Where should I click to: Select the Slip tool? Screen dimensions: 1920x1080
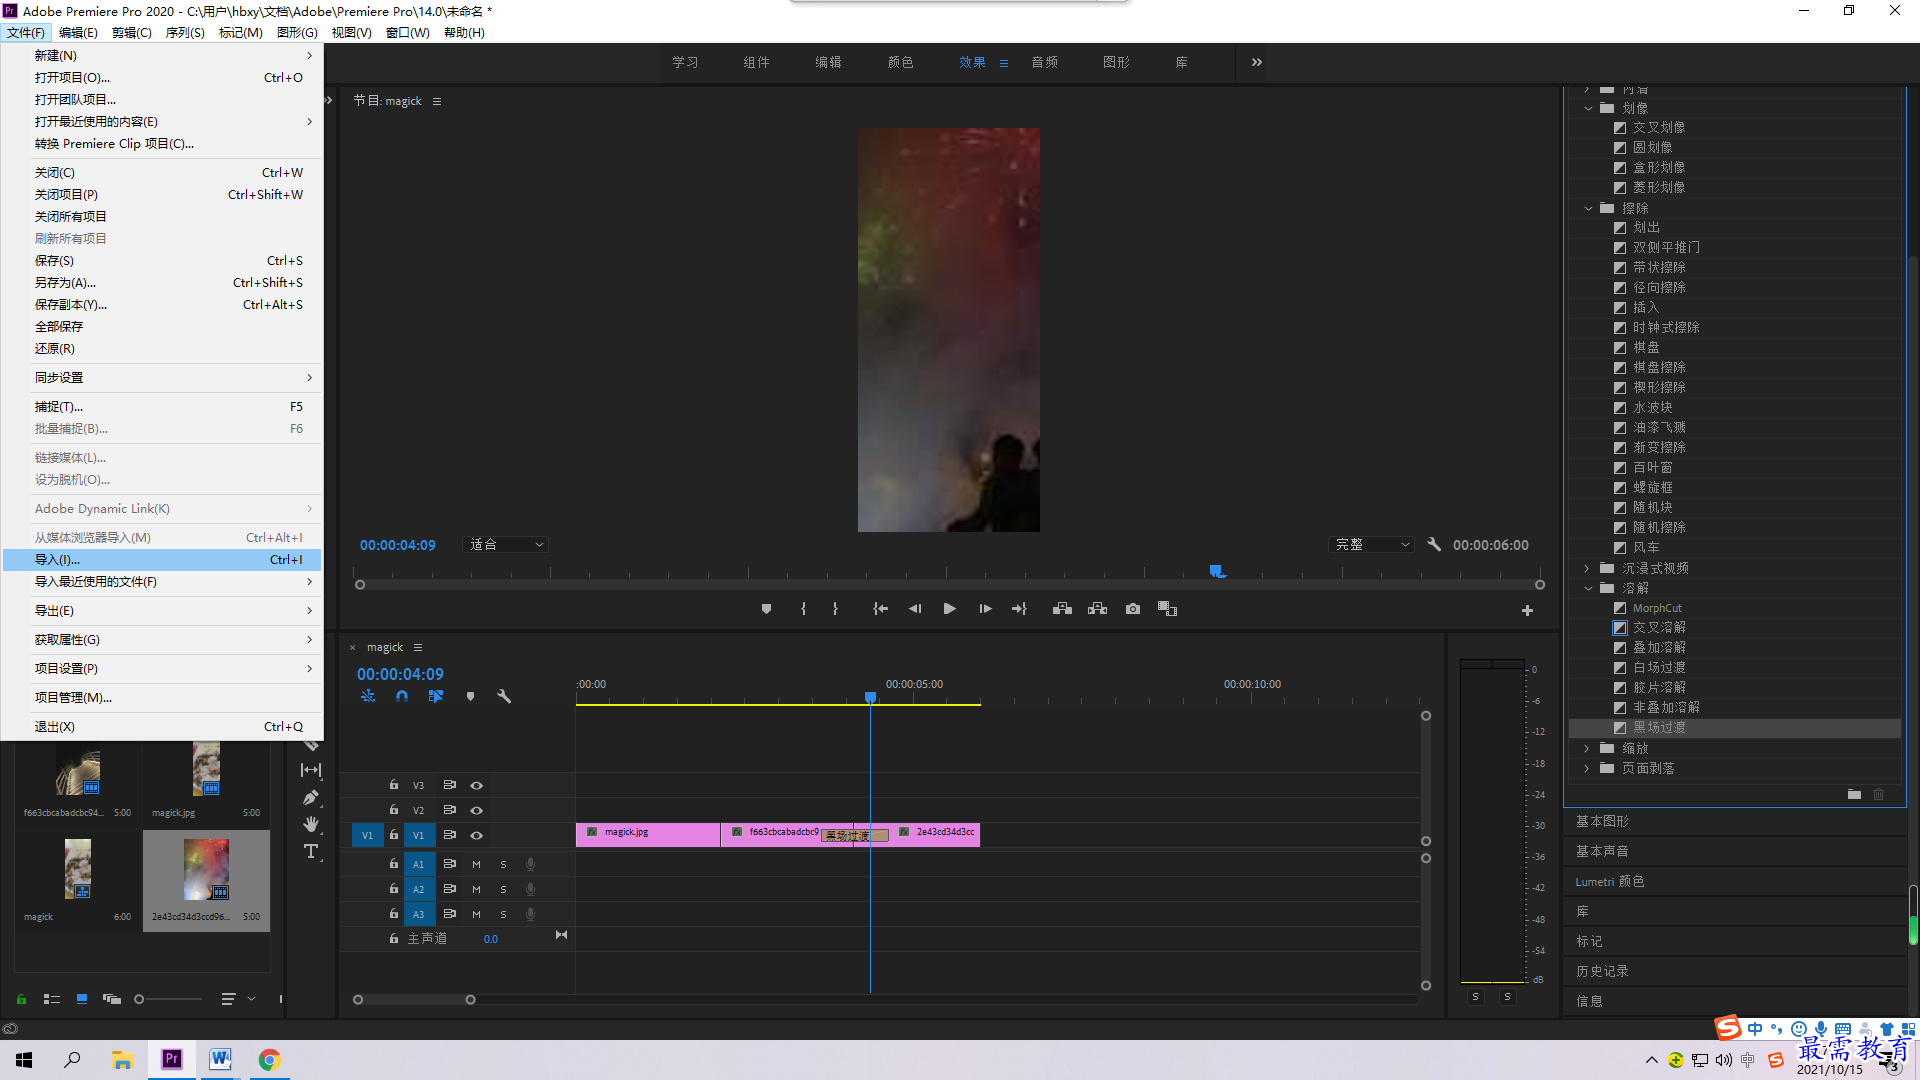311,770
